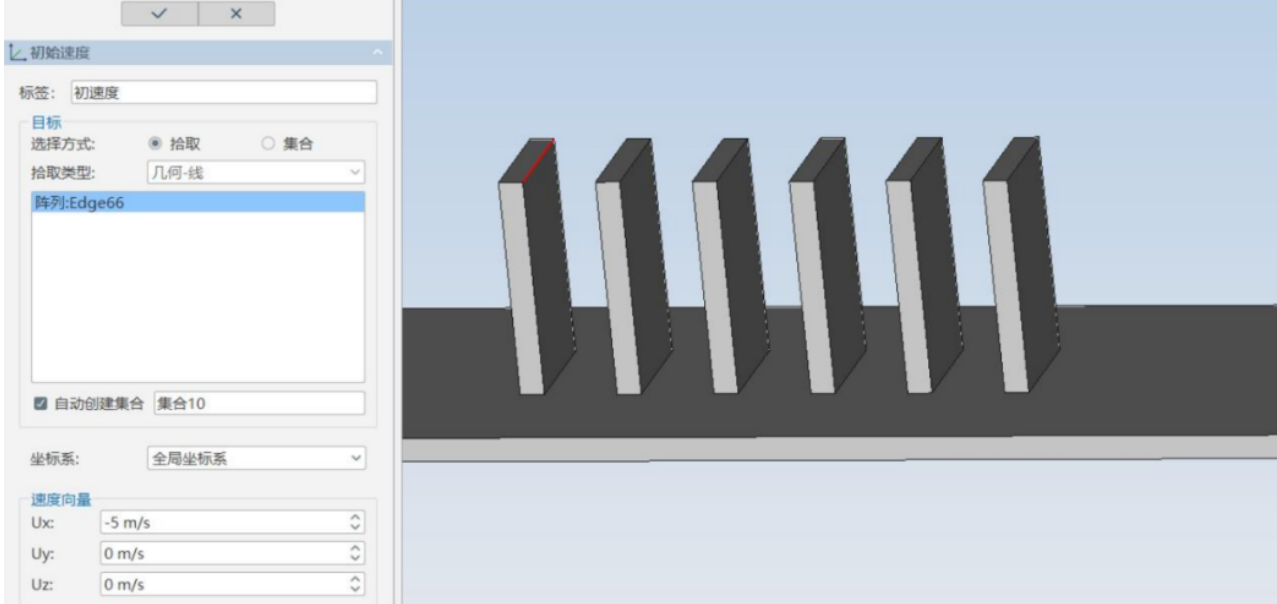Screen dimensions: 1277x604
Task: Open the 拾取类型 dropdown showing 几何-线
Action: pos(255,172)
